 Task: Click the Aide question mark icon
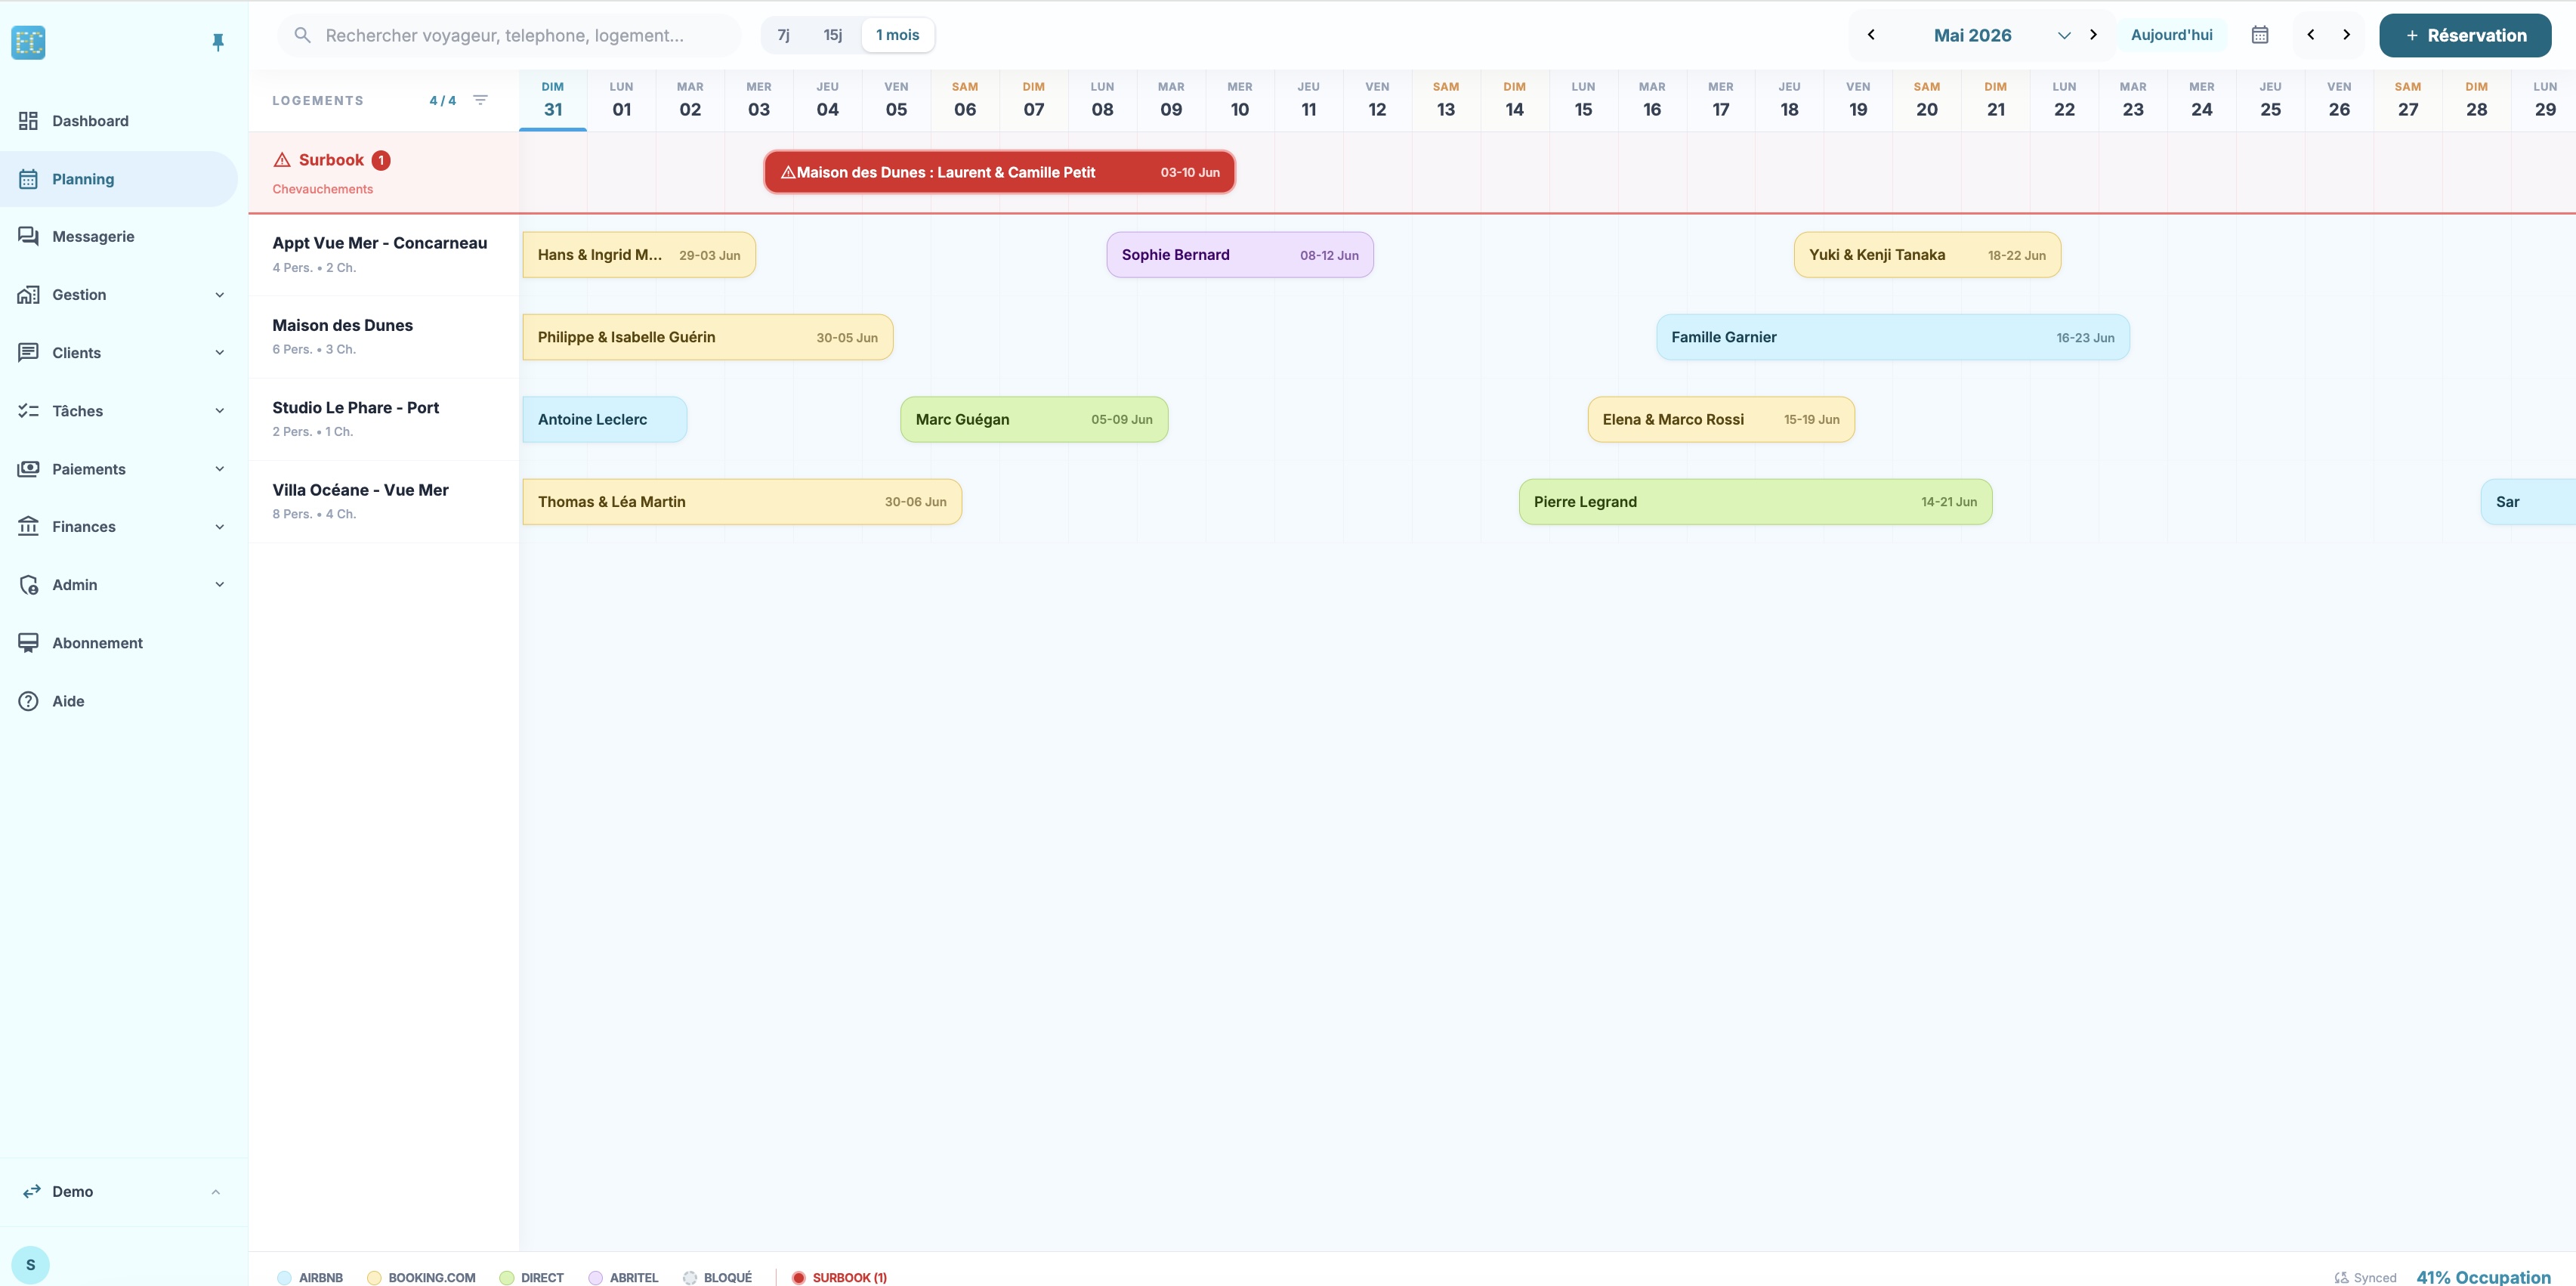pos(28,701)
